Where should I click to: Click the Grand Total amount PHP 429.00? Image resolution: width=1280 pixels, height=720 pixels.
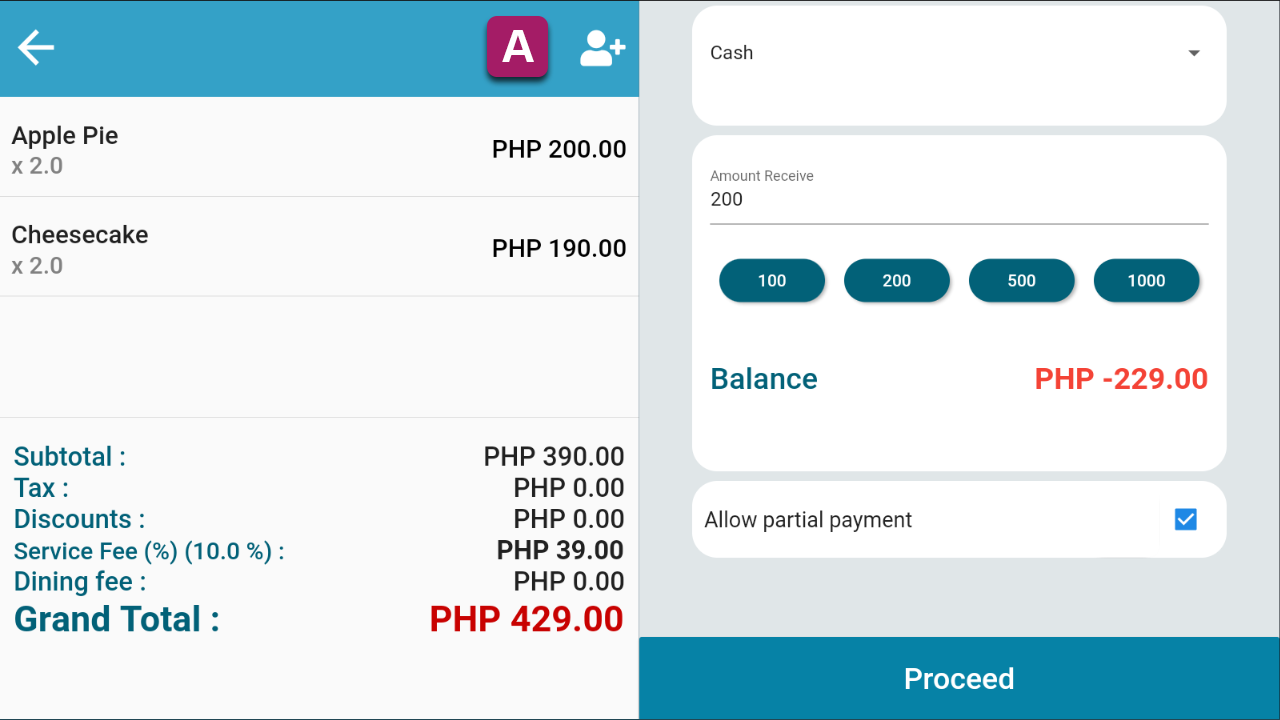point(526,619)
